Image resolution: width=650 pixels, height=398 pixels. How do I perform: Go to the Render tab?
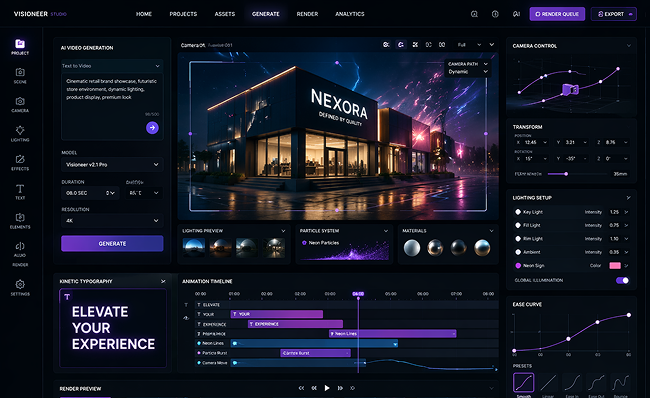click(x=307, y=14)
